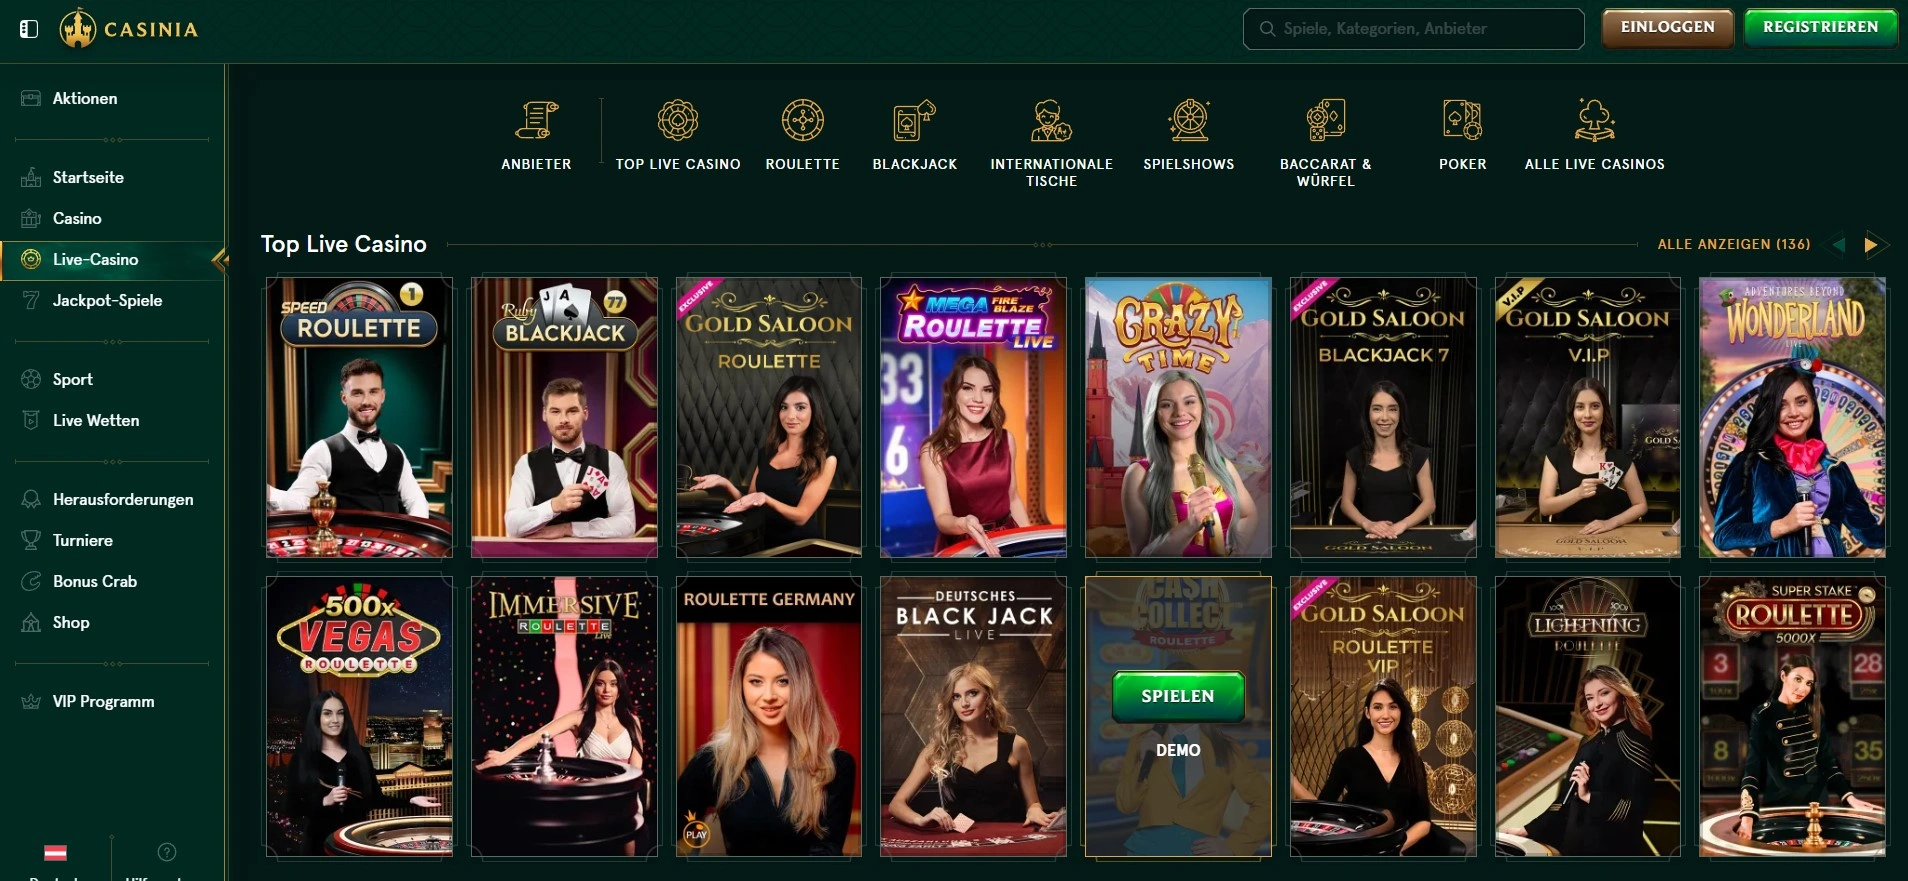
Task: Collapse the sidebar using the panel toggle icon
Action: pos(29,29)
